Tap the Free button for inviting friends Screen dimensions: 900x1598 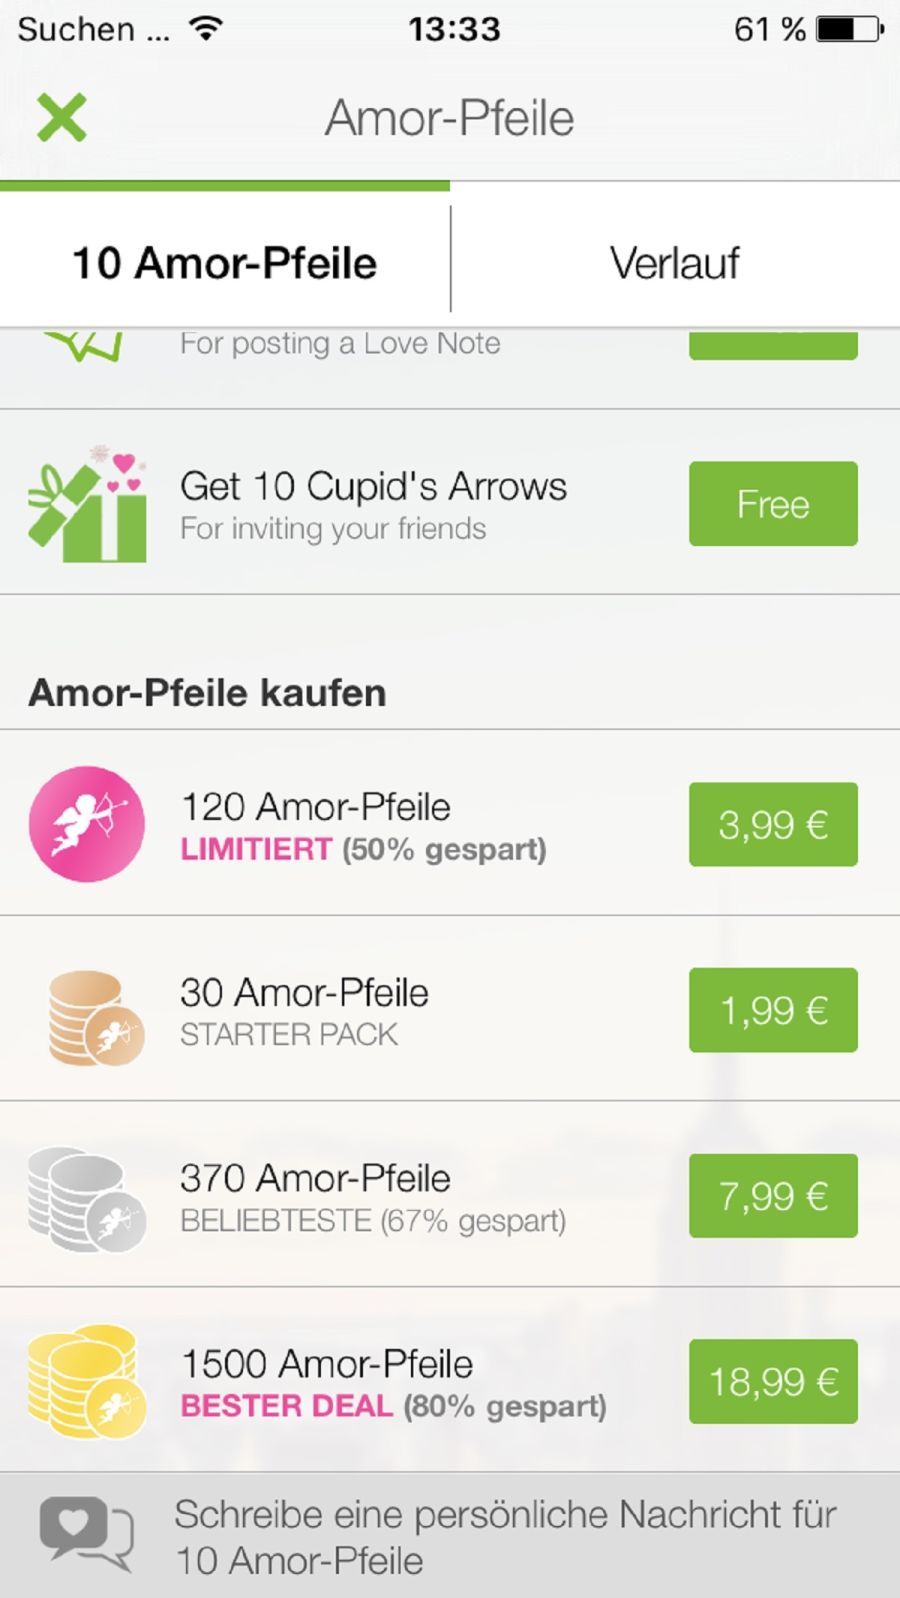tap(773, 503)
